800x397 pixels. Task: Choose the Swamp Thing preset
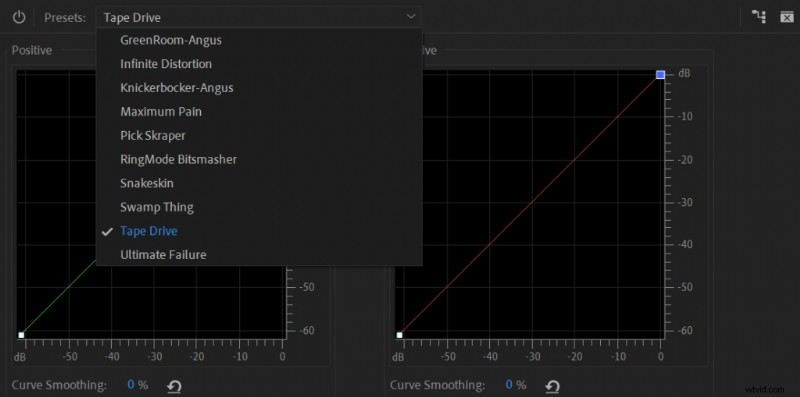pyautogui.click(x=259, y=207)
